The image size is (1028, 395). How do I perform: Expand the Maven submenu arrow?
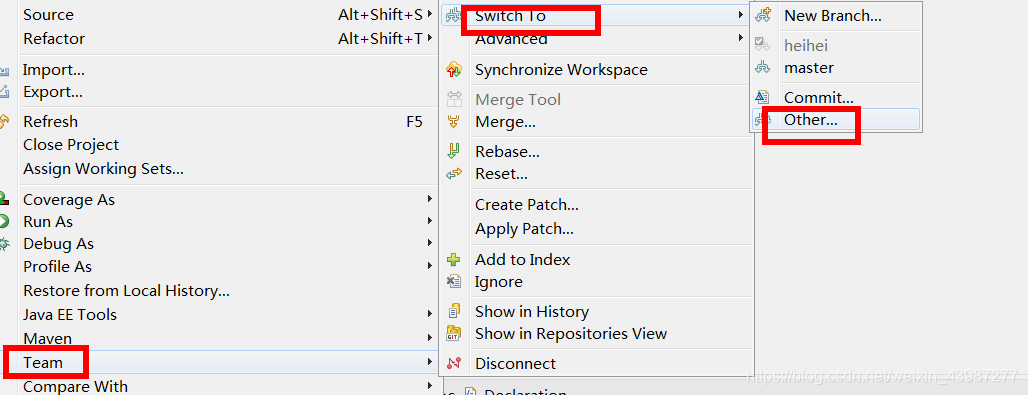coord(429,338)
